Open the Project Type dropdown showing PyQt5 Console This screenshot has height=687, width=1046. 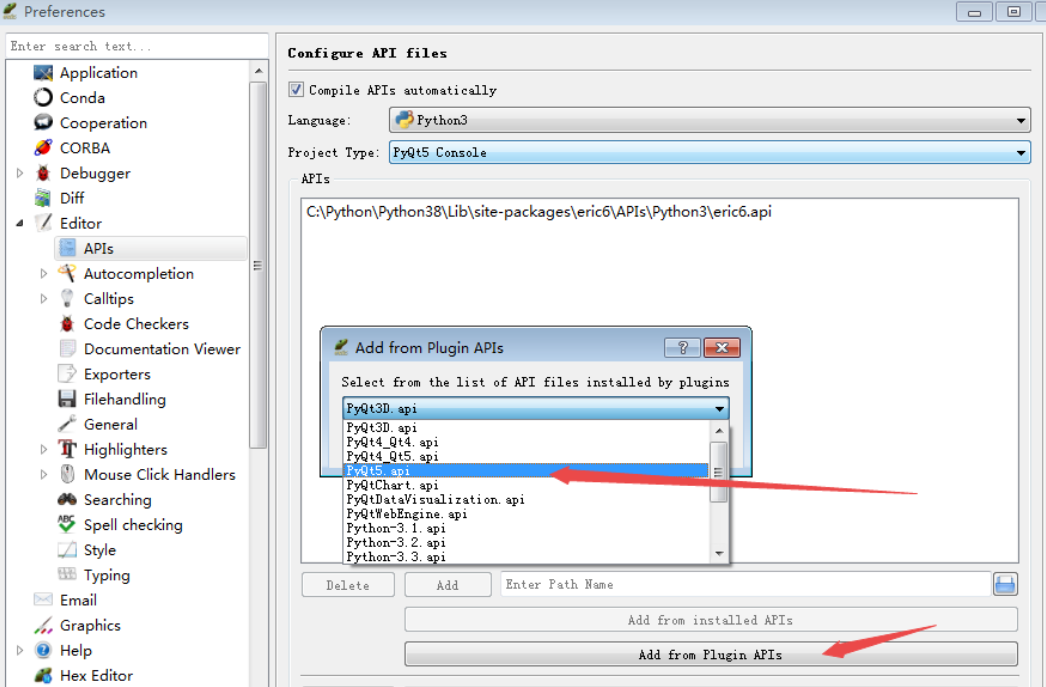pos(710,152)
